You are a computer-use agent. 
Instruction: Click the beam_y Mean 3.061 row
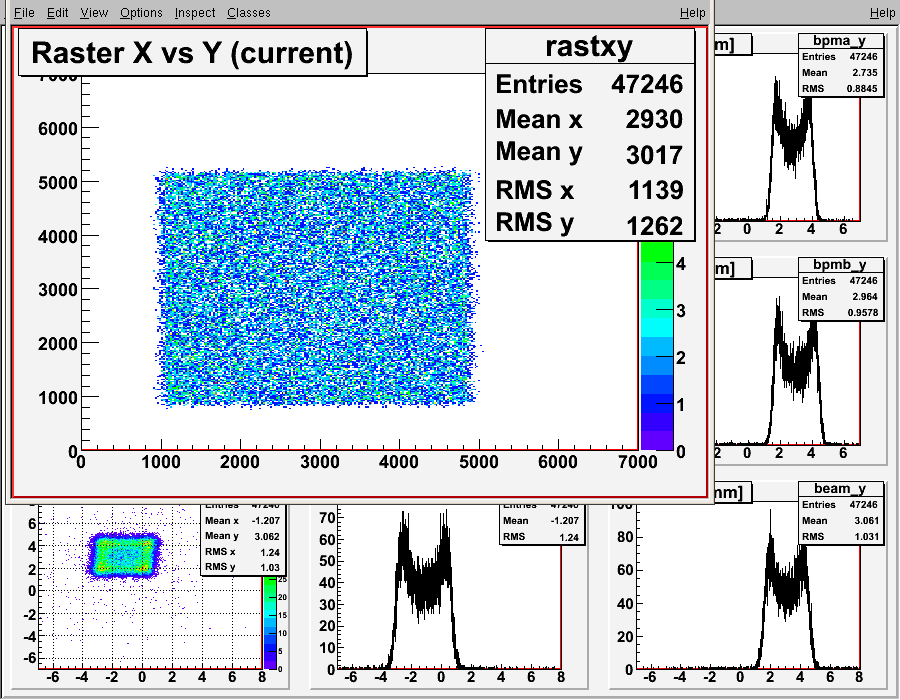click(840, 520)
